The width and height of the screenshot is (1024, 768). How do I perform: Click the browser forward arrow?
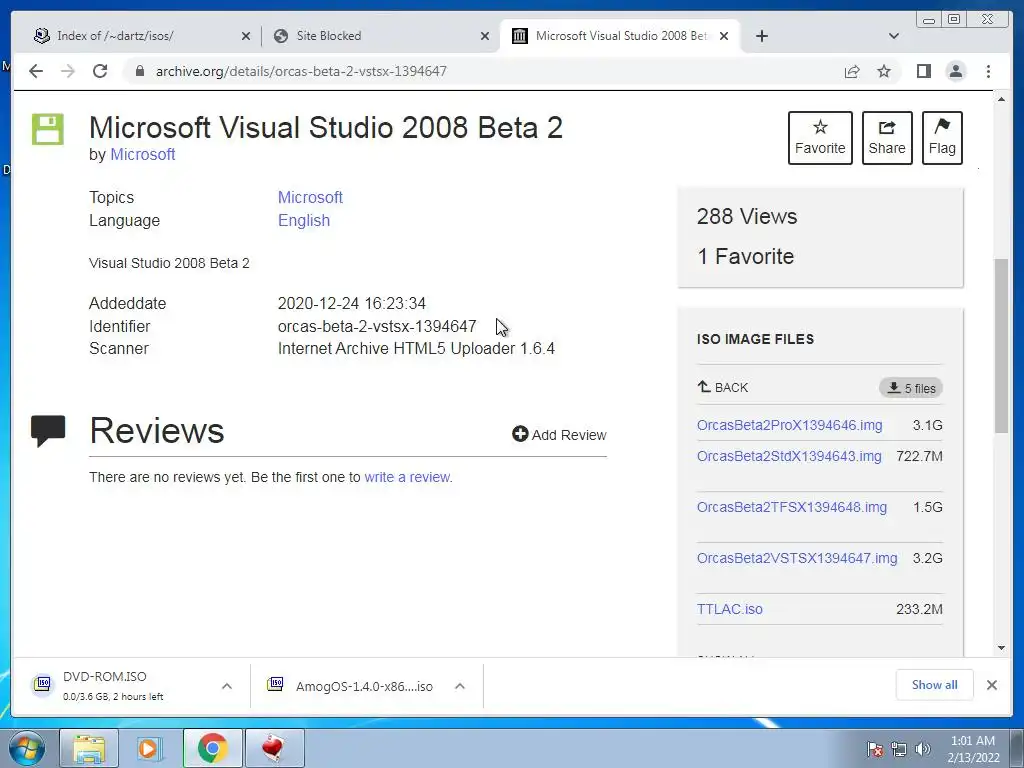coord(68,71)
